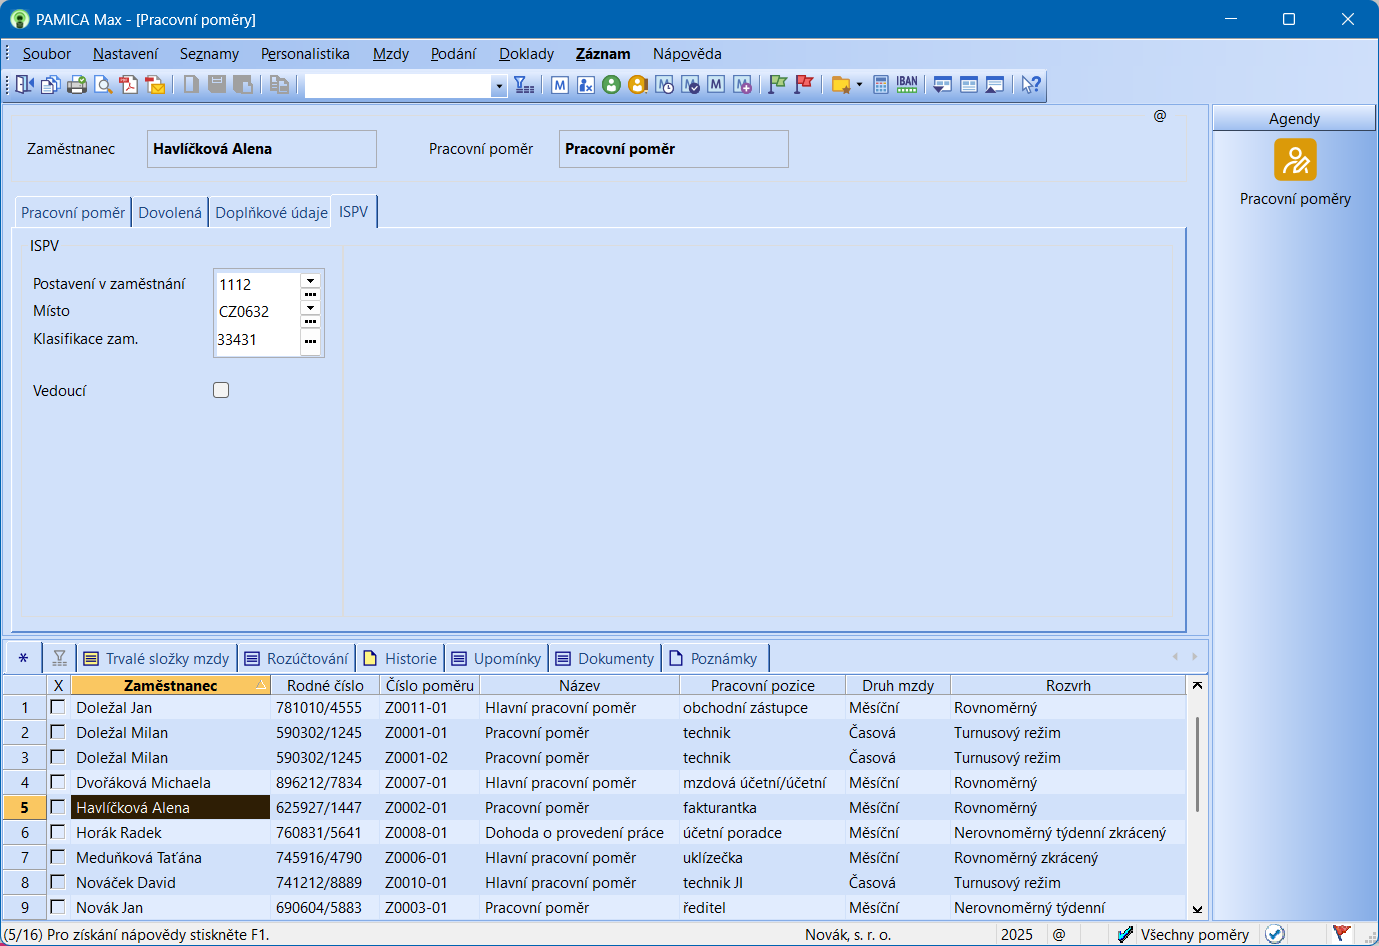The height and width of the screenshot is (946, 1379).
Task: Click the middle panel layout toolbar icon
Action: [x=968, y=85]
